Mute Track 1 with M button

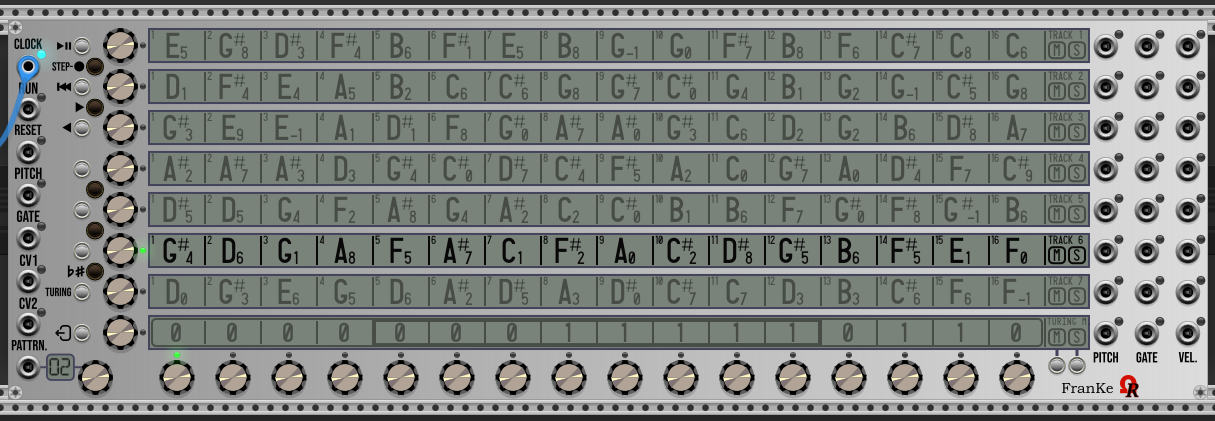tap(1056, 51)
